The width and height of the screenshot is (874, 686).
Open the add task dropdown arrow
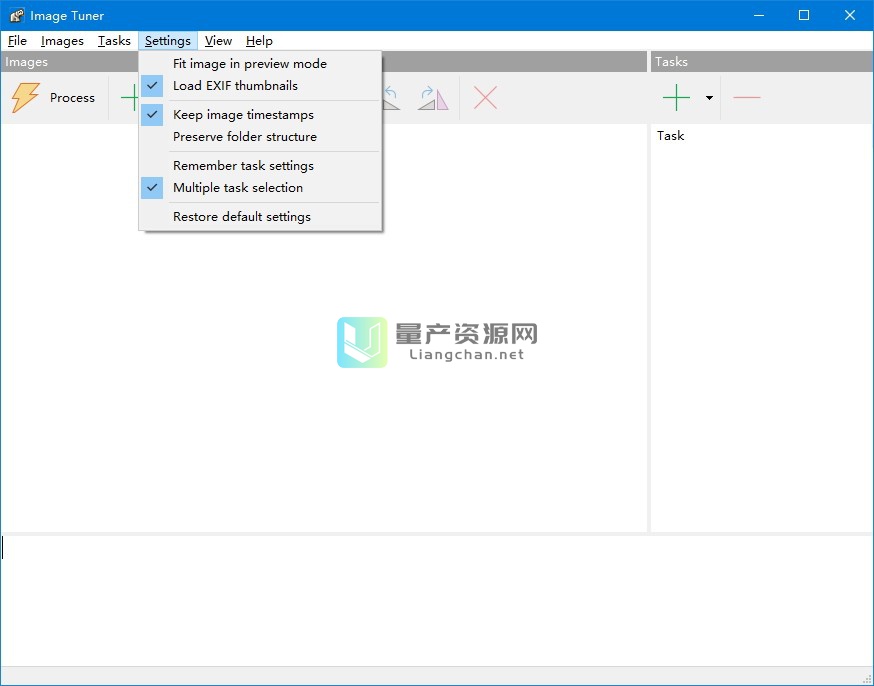pos(709,98)
